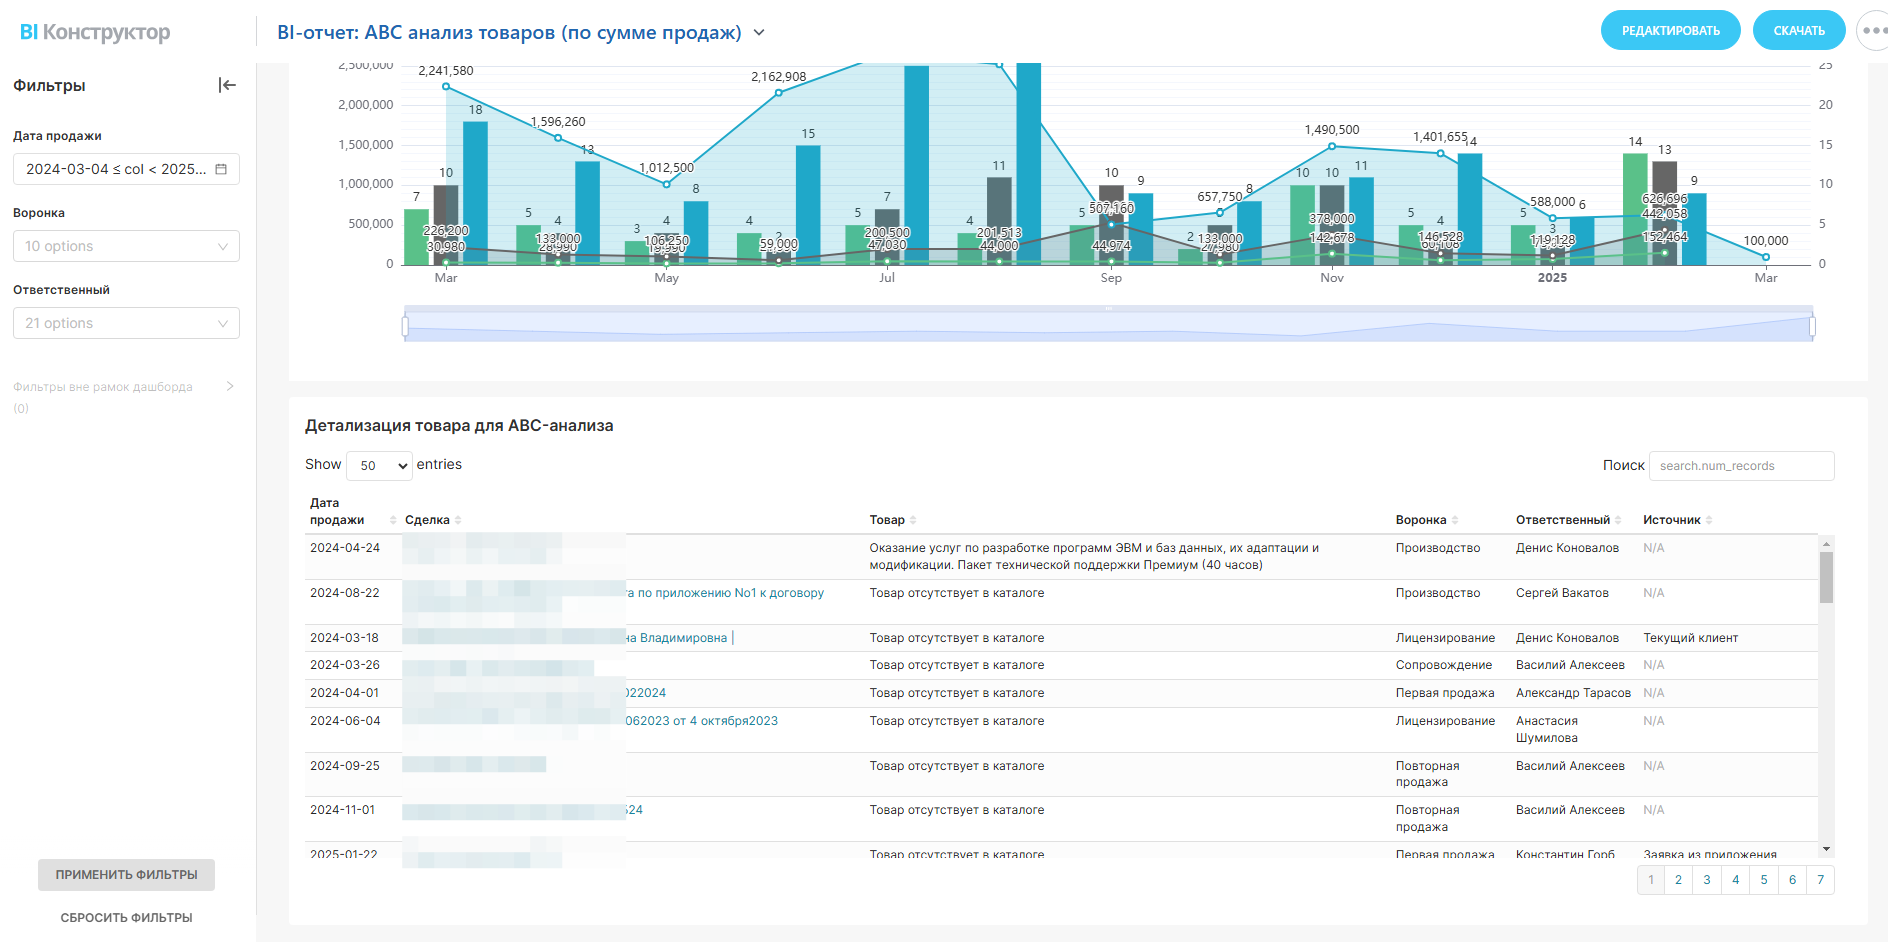Click the РЕДАКТИРОВАТЬ button
Viewport: 1888px width, 942px height.
[x=1670, y=31]
